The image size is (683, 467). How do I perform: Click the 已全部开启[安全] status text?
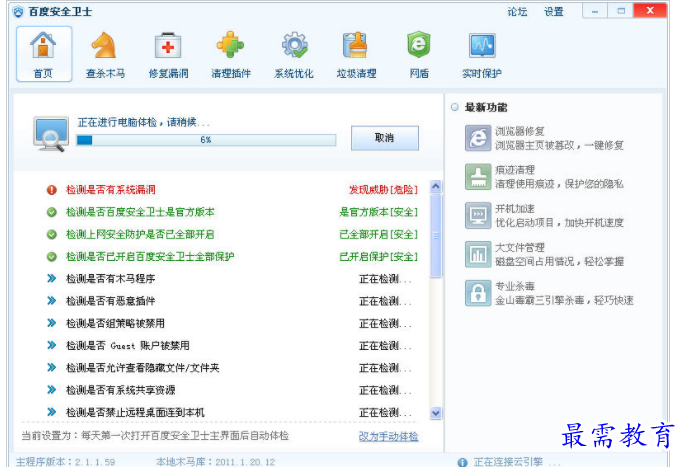(x=378, y=234)
